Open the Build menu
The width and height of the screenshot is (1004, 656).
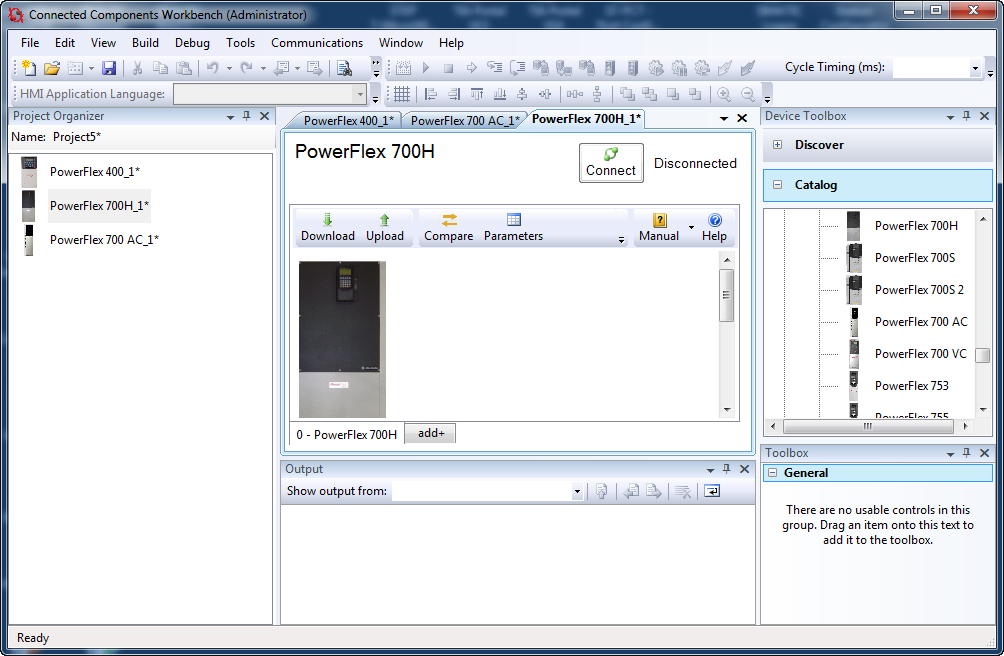145,43
